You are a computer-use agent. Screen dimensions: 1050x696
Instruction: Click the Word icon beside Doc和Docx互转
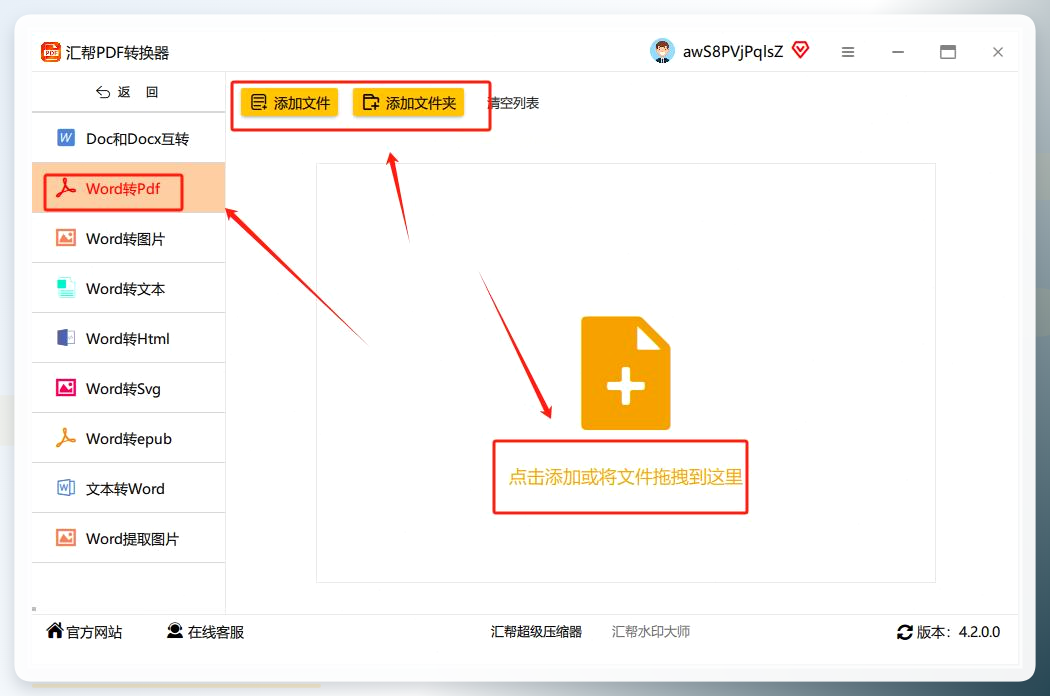click(66, 138)
